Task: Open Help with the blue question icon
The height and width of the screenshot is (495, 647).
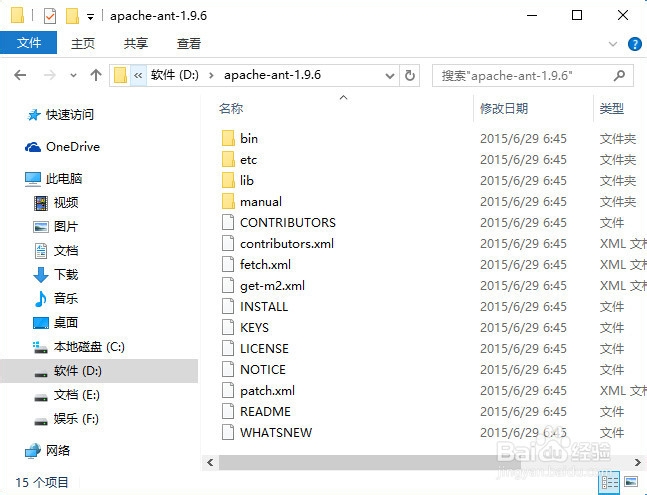Action: tap(635, 44)
